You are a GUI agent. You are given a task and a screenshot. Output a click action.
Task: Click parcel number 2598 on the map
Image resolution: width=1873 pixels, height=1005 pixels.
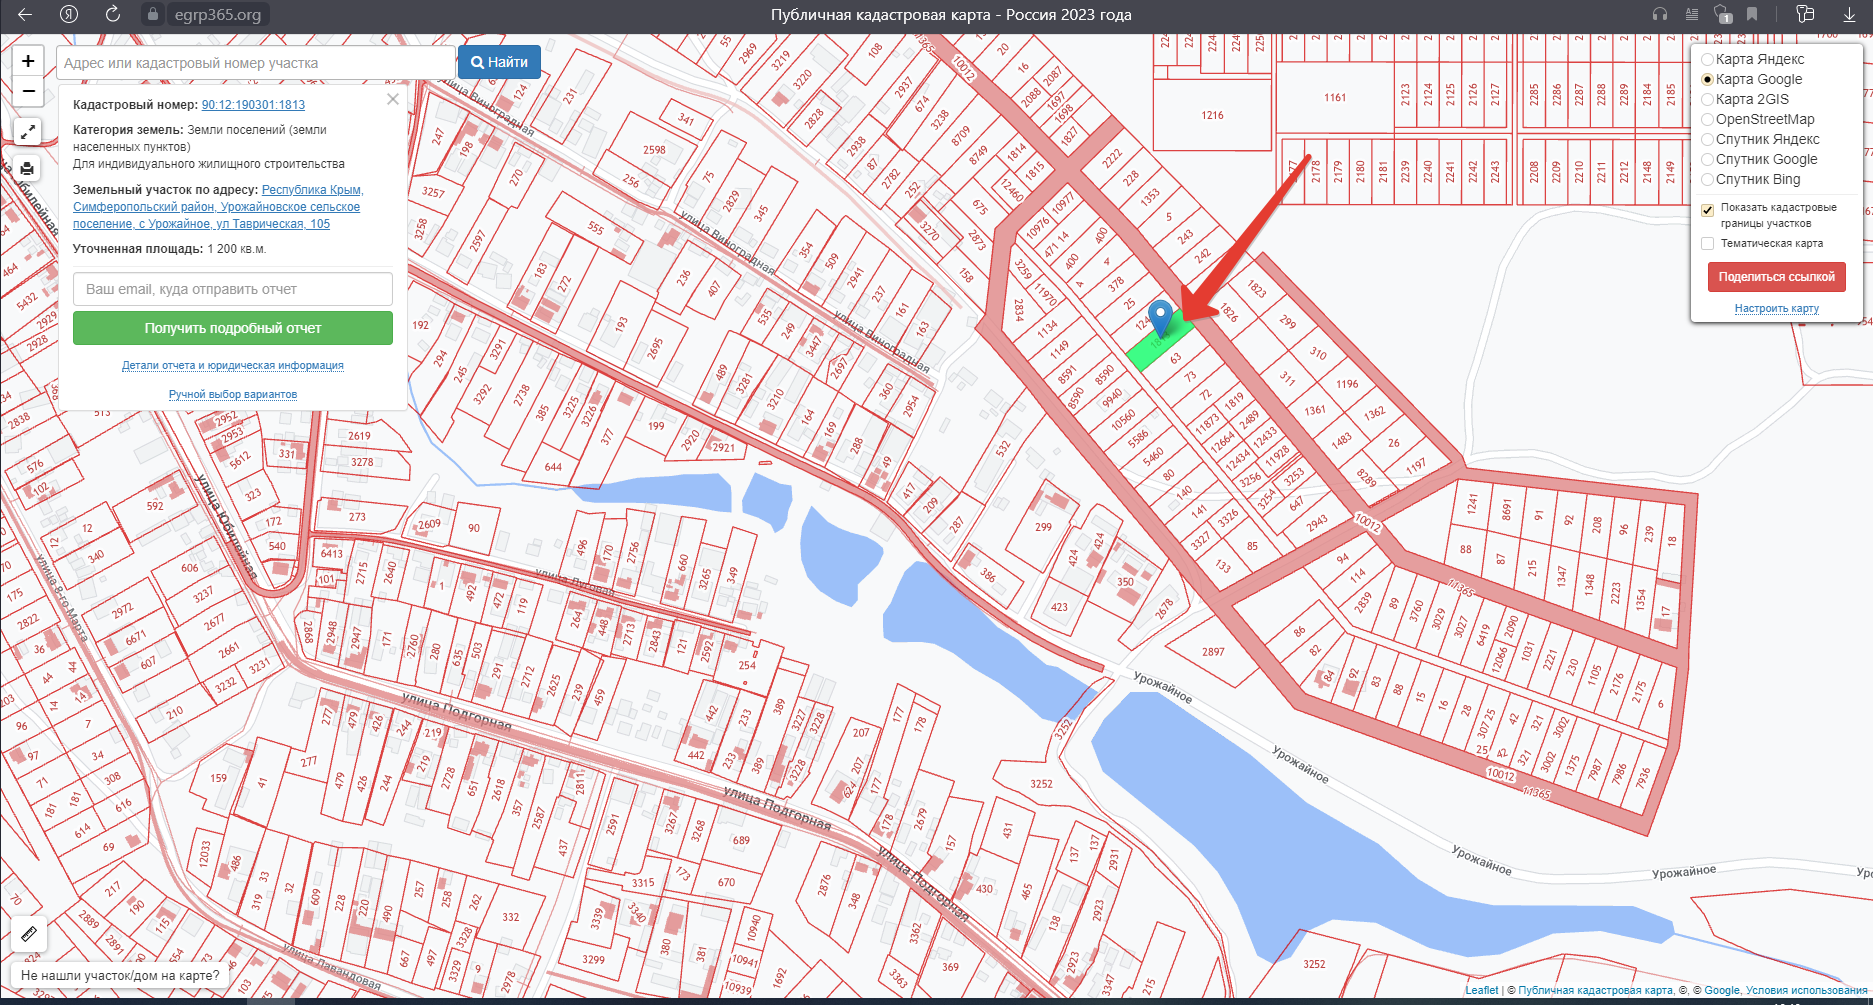click(654, 150)
